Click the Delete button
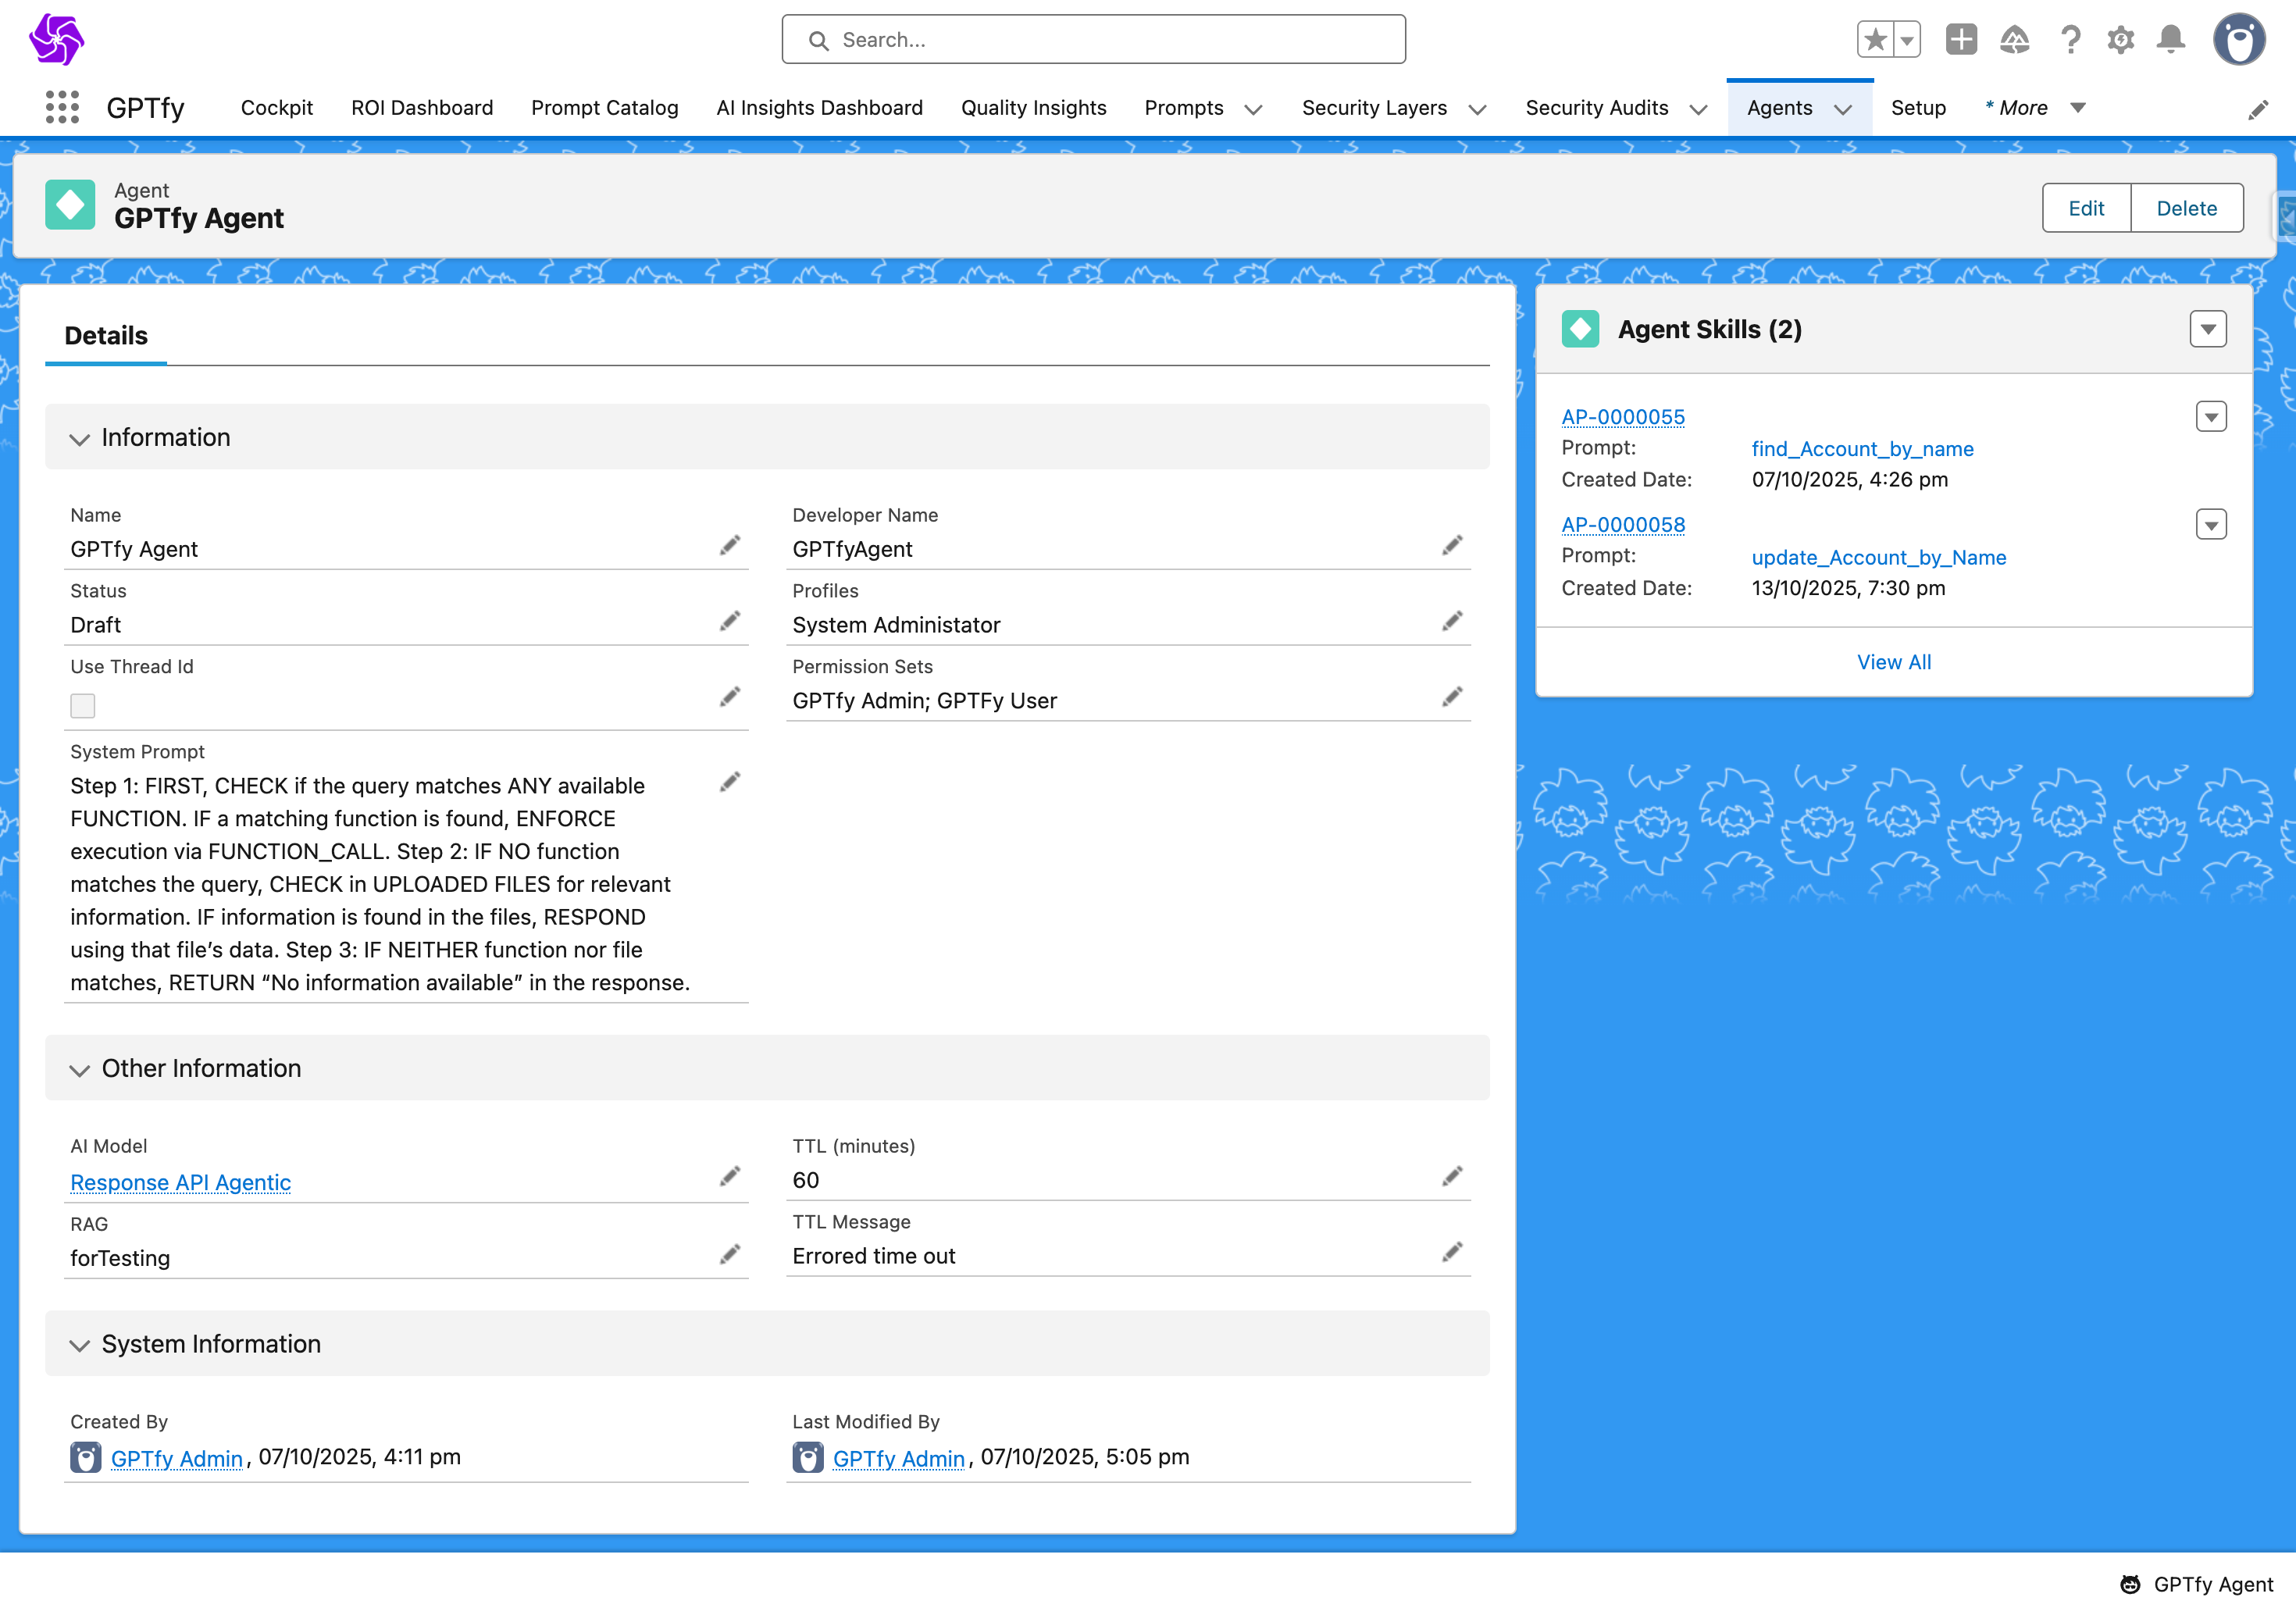This screenshot has height=1615, width=2296. [2186, 208]
